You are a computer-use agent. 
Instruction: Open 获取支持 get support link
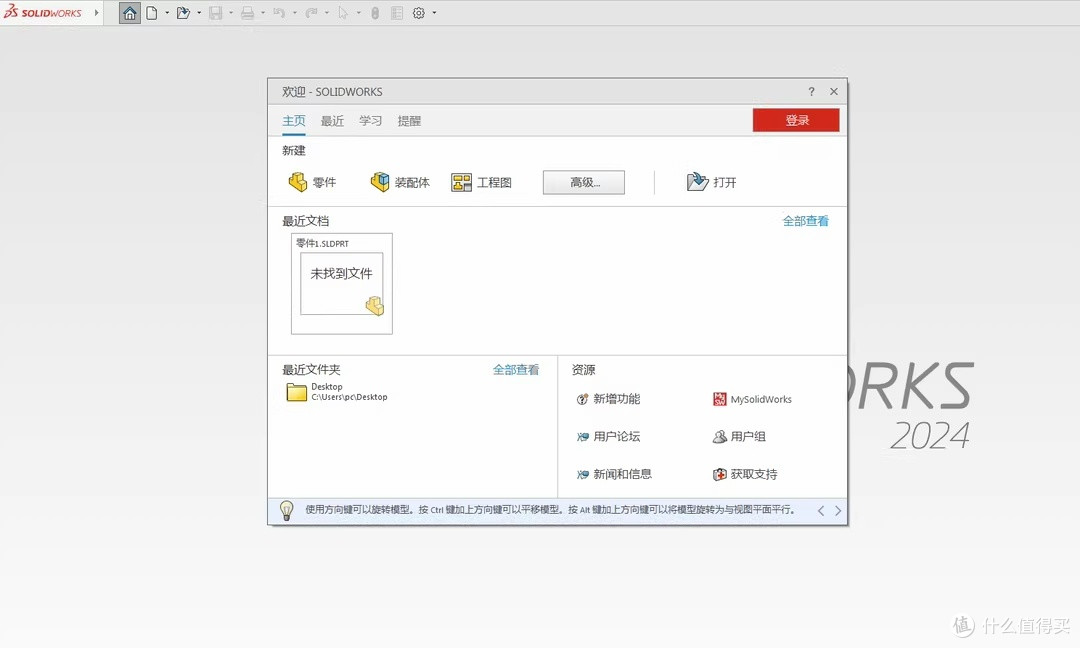pyautogui.click(x=745, y=474)
